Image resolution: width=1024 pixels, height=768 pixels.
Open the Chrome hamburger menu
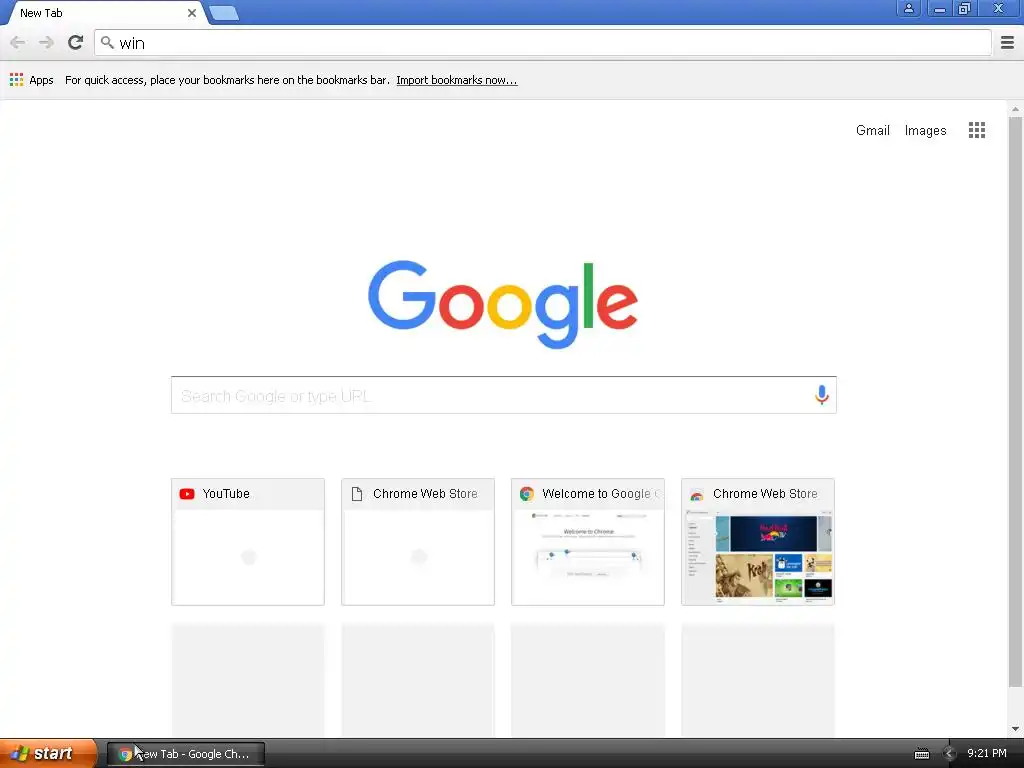tap(1007, 43)
